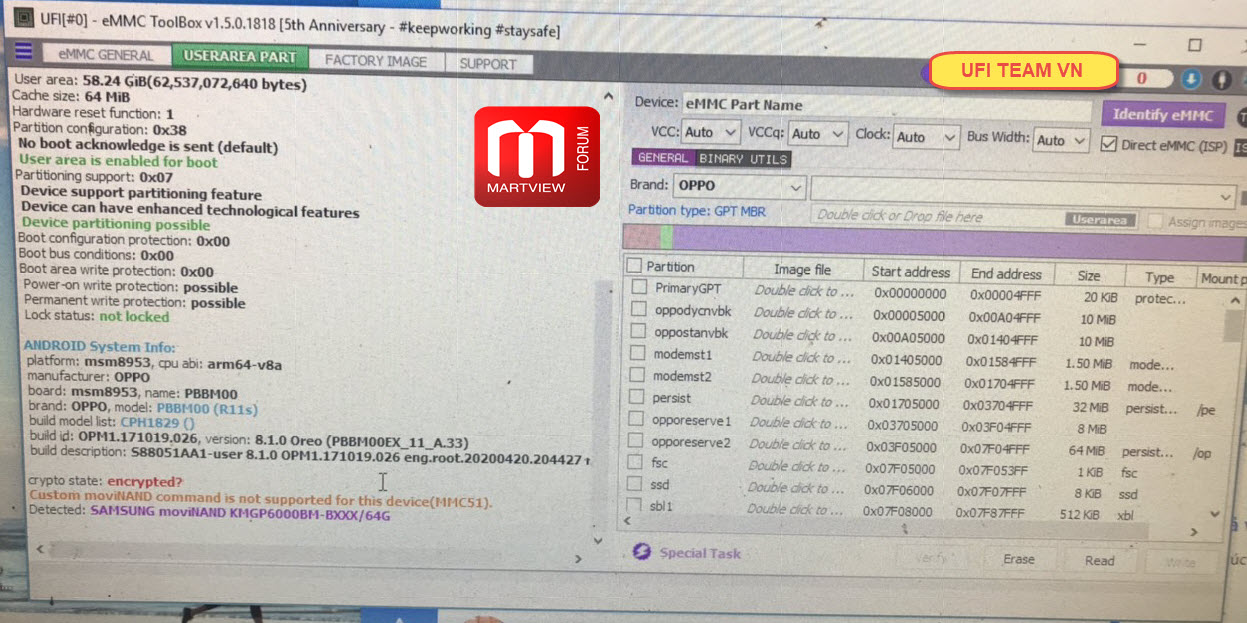The width and height of the screenshot is (1247, 623).
Task: Uncheck Direct eMMC (ISP) option
Action: 1108,144
